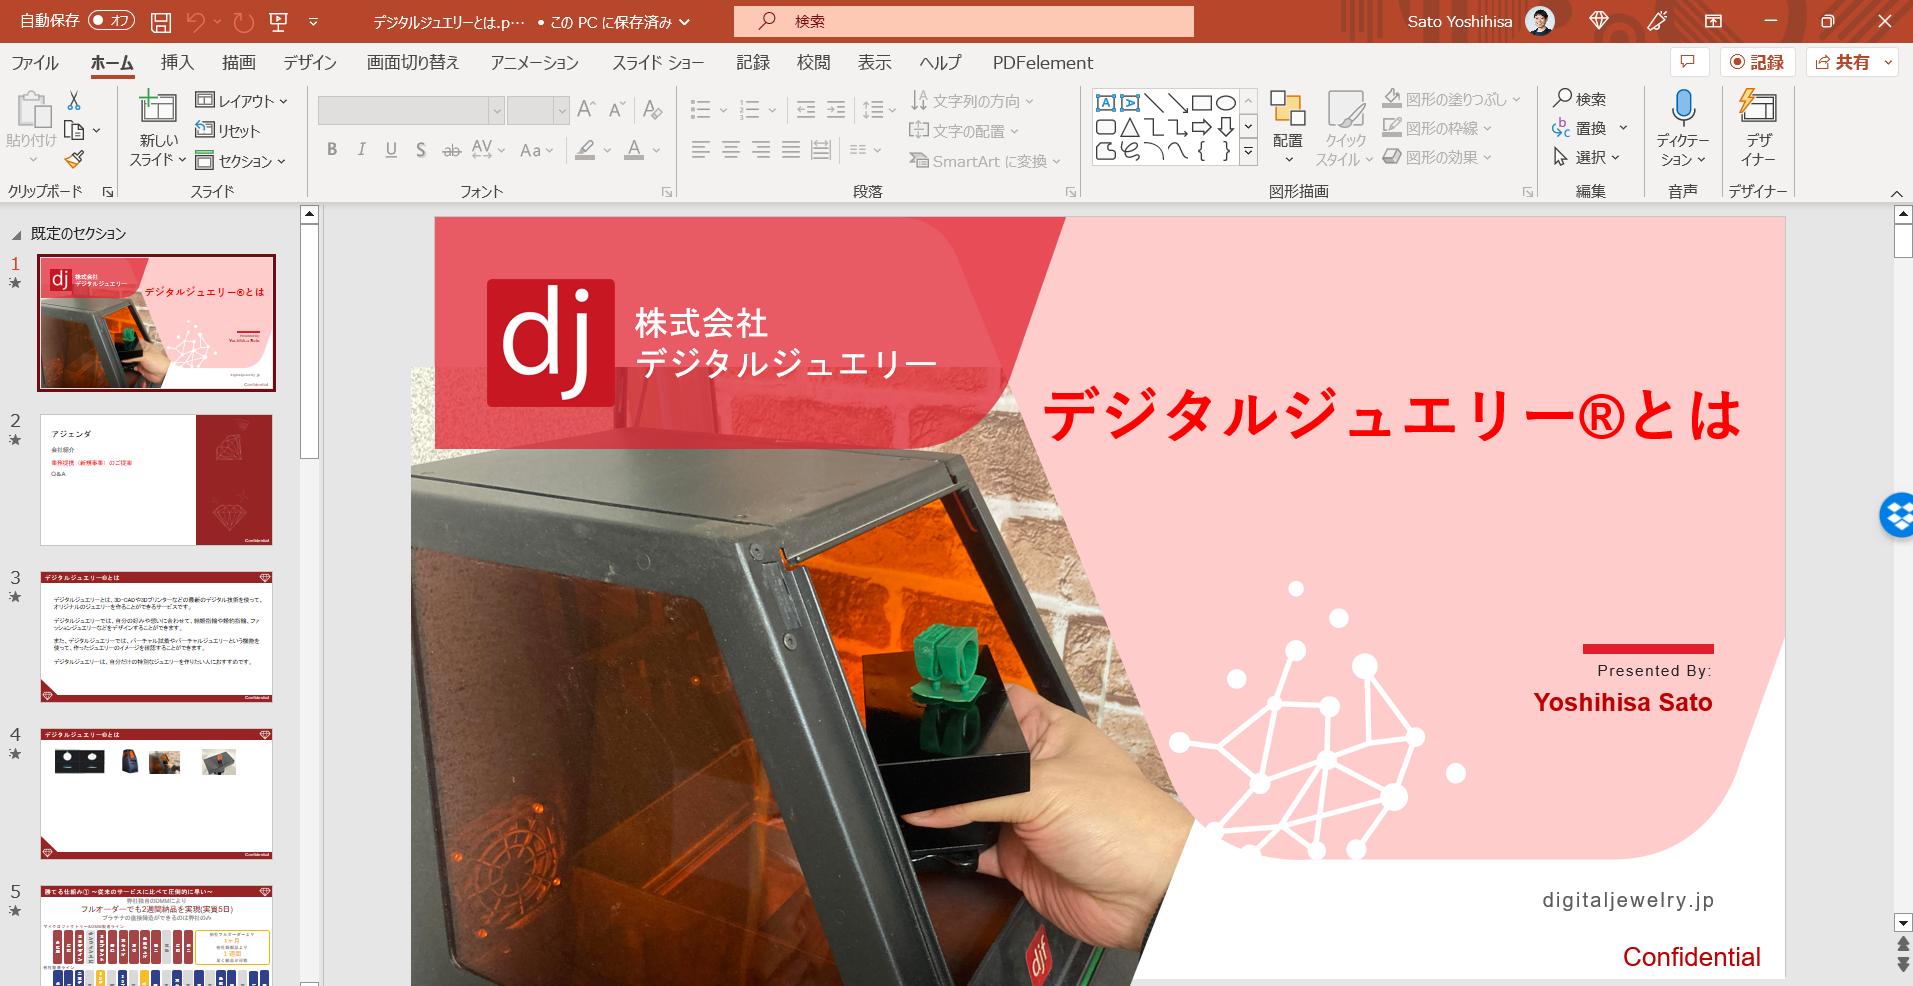Viewport: 1913px width, 986px height.
Task: Click the Cut scissors icon
Action: tap(73, 100)
